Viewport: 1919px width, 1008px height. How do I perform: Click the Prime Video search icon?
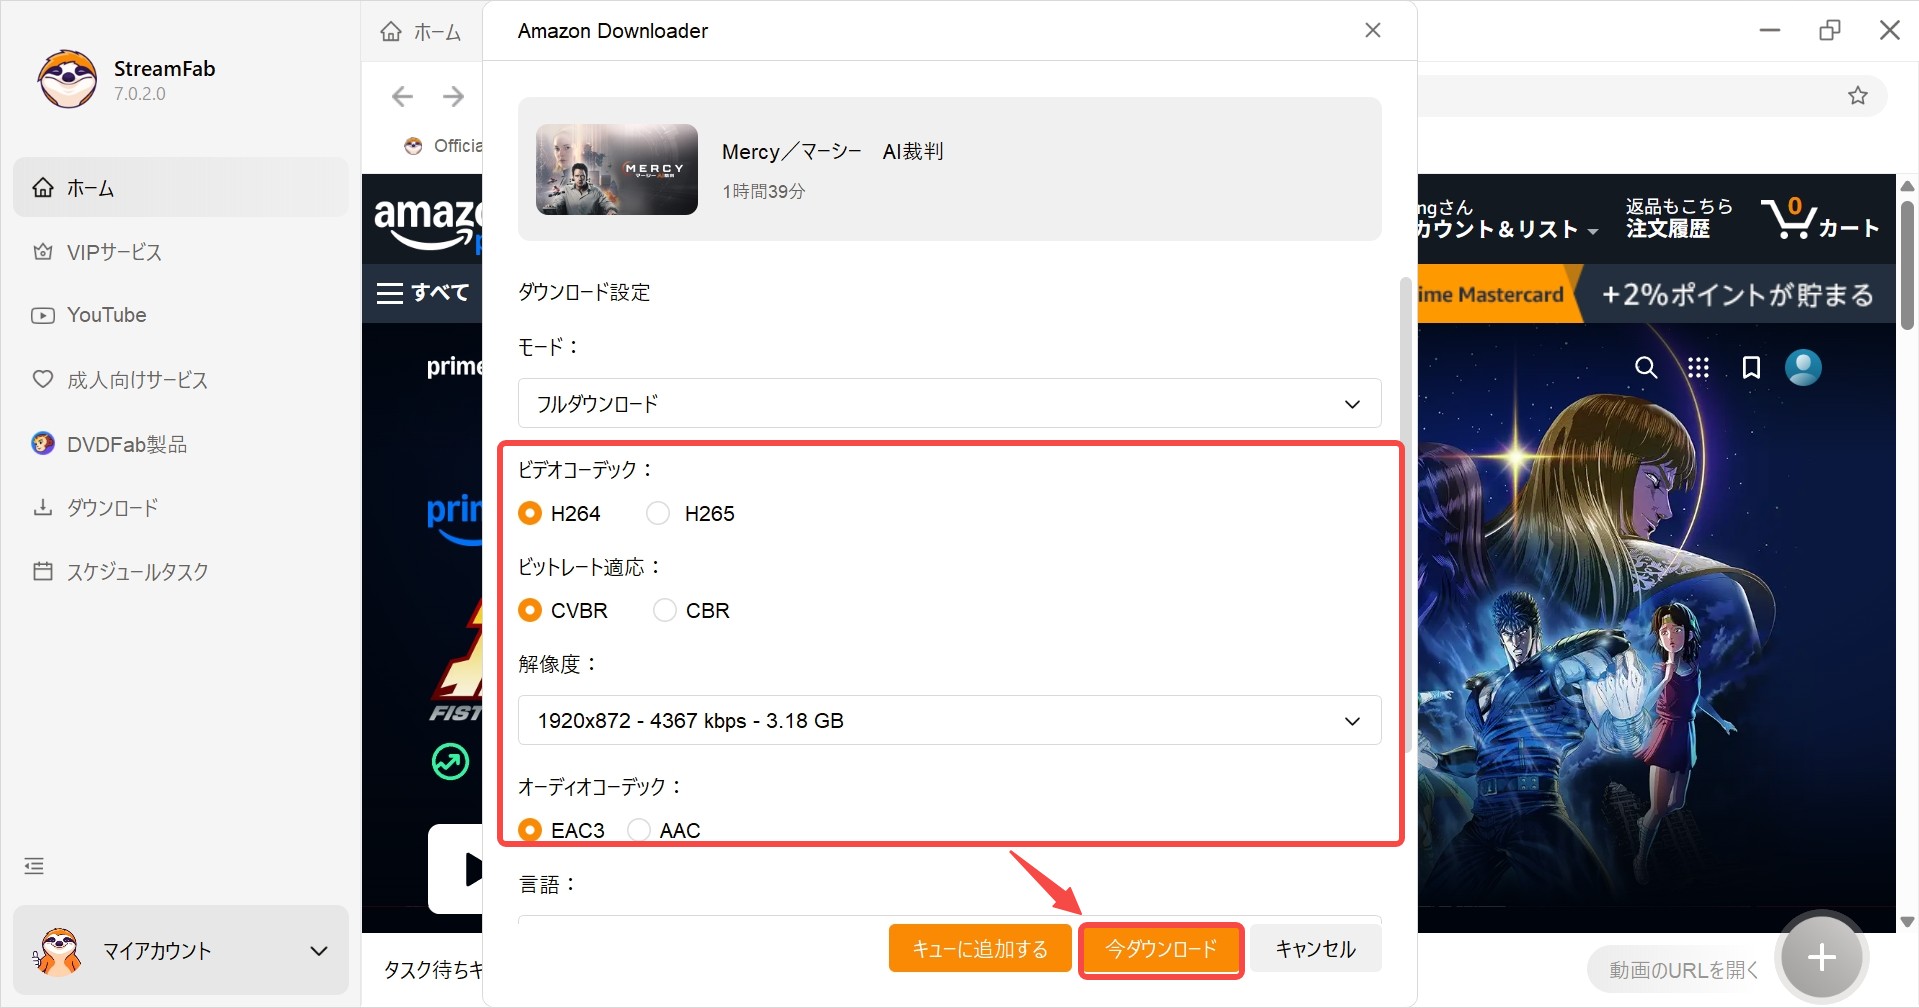(x=1646, y=368)
